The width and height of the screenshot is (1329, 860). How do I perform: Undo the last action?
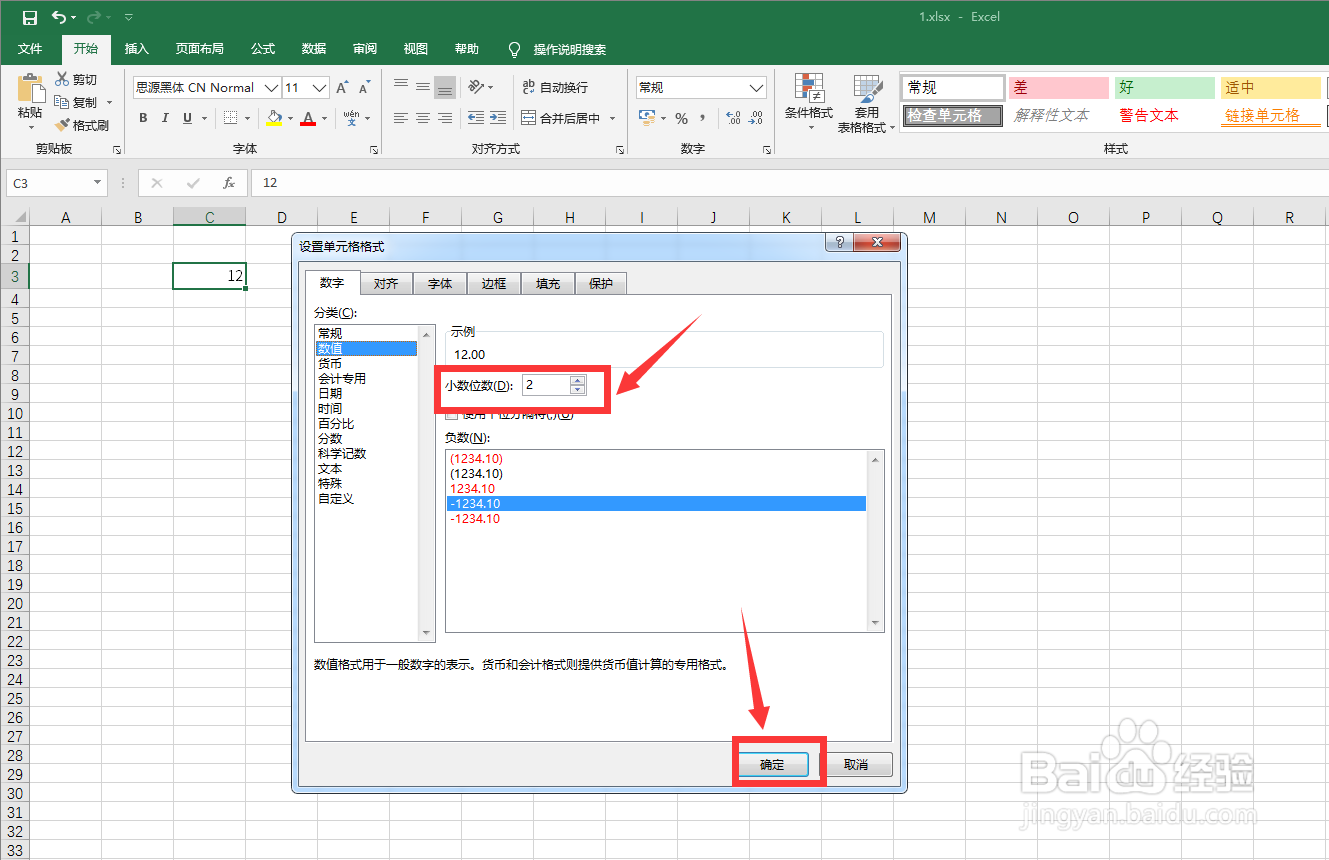[x=60, y=17]
